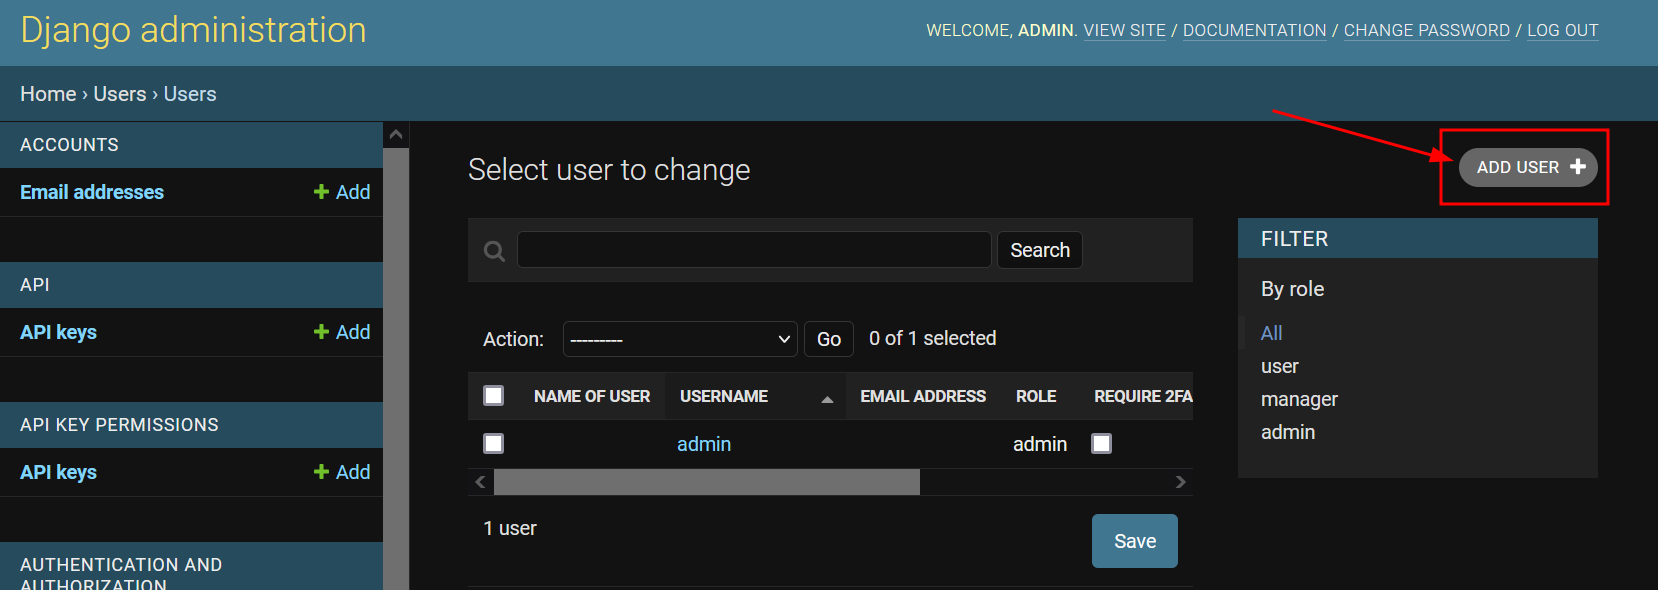The height and width of the screenshot is (590, 1658).
Task: Open View Site link
Action: [1125, 30]
